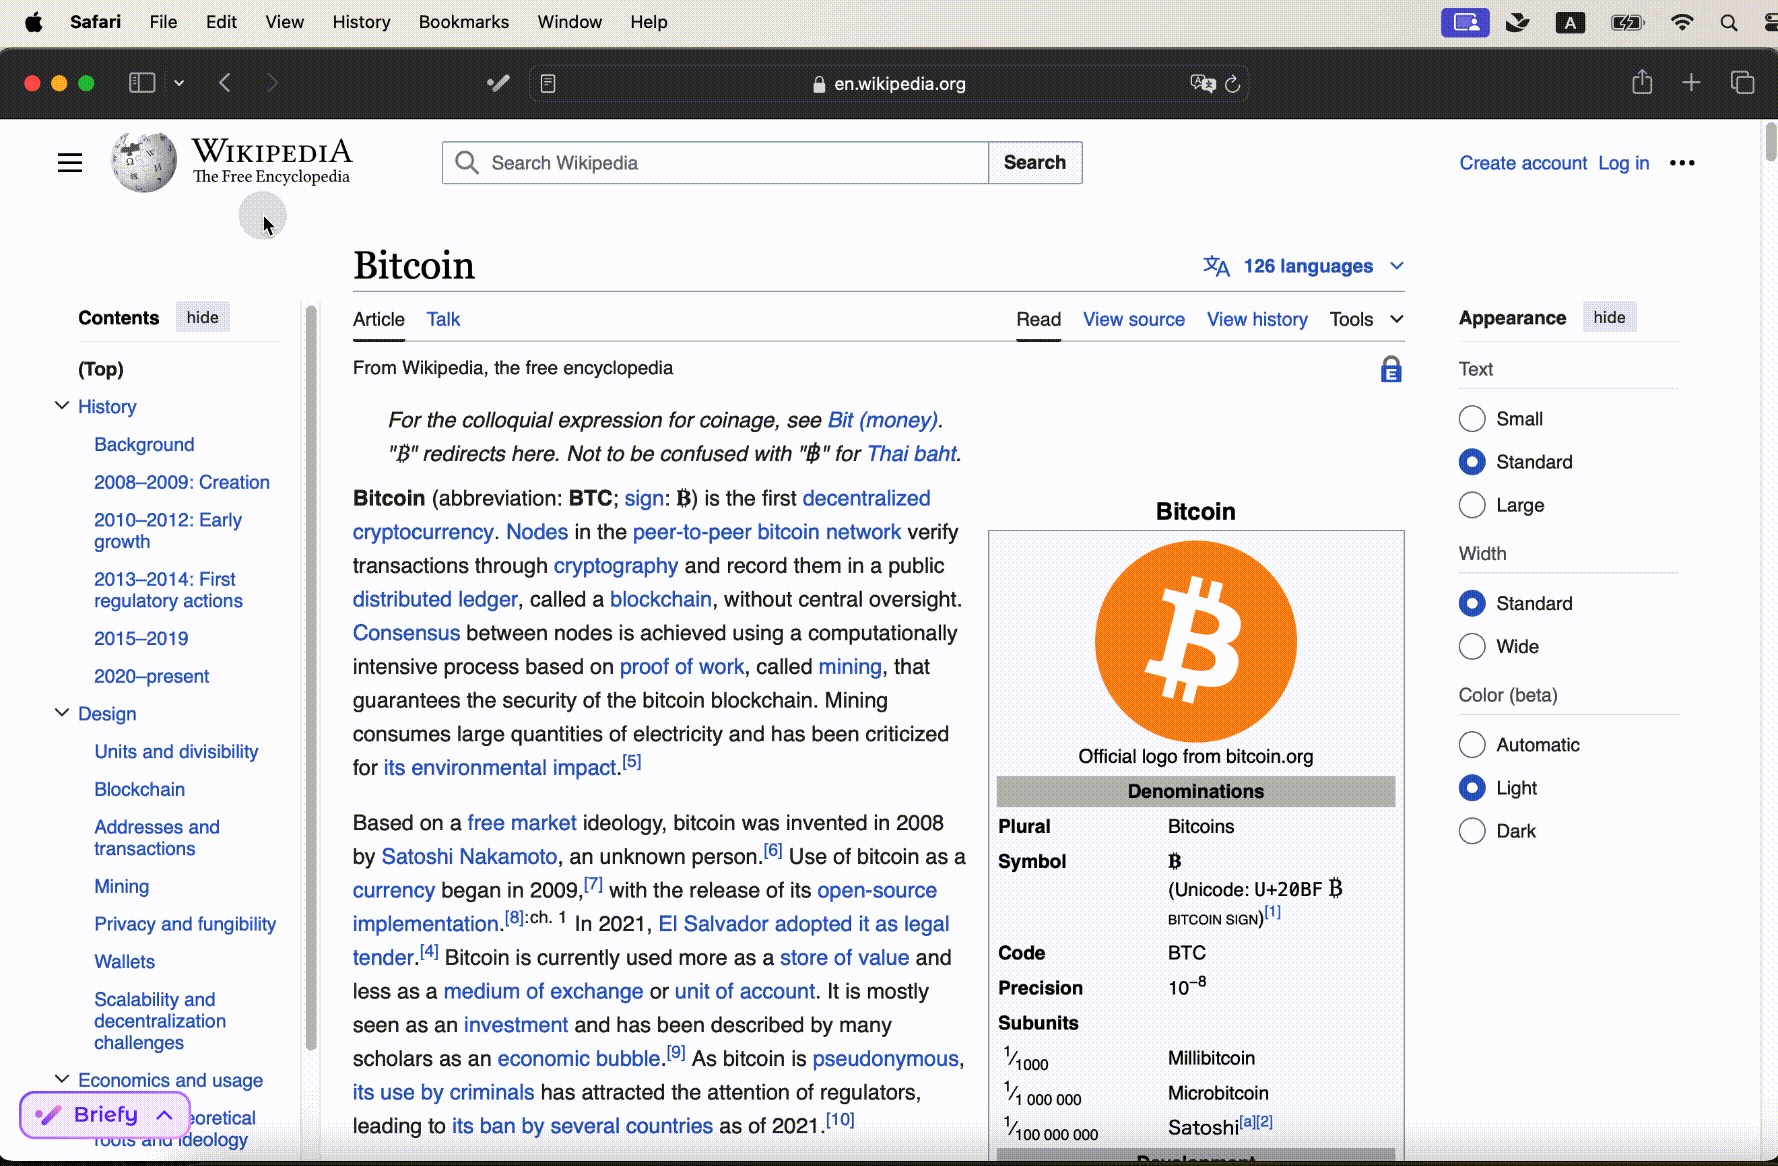Open a new tab with the plus icon
The width and height of the screenshot is (1778, 1166).
[1691, 83]
